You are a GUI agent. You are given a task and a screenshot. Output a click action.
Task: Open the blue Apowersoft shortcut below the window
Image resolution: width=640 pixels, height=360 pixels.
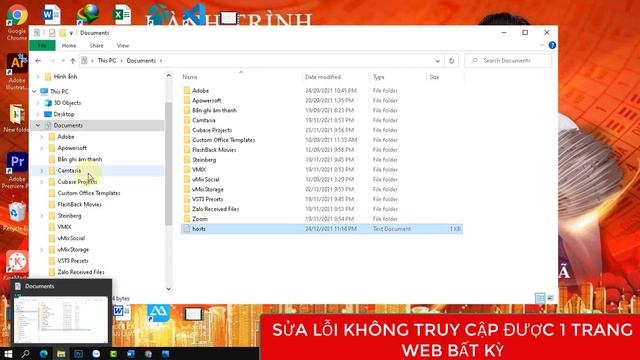tap(158, 313)
